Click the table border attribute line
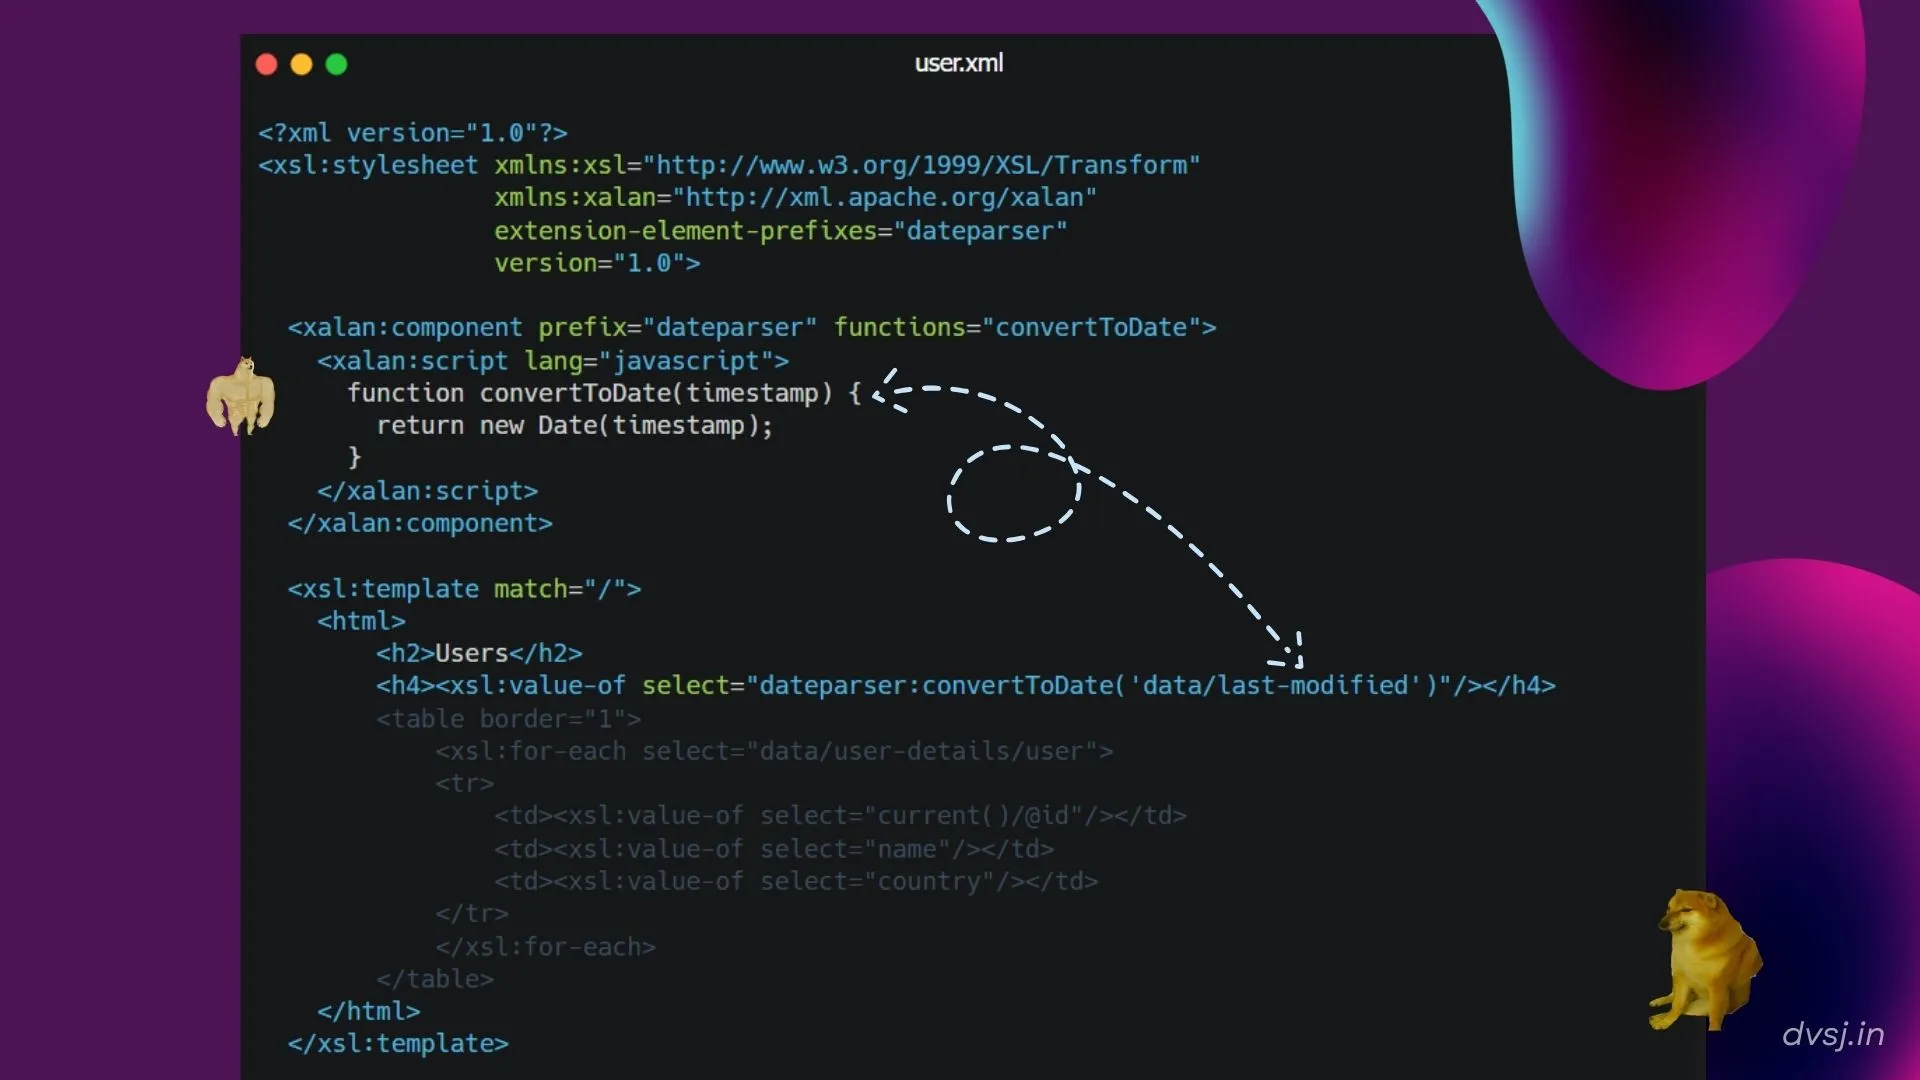1920x1080 pixels. (510, 718)
